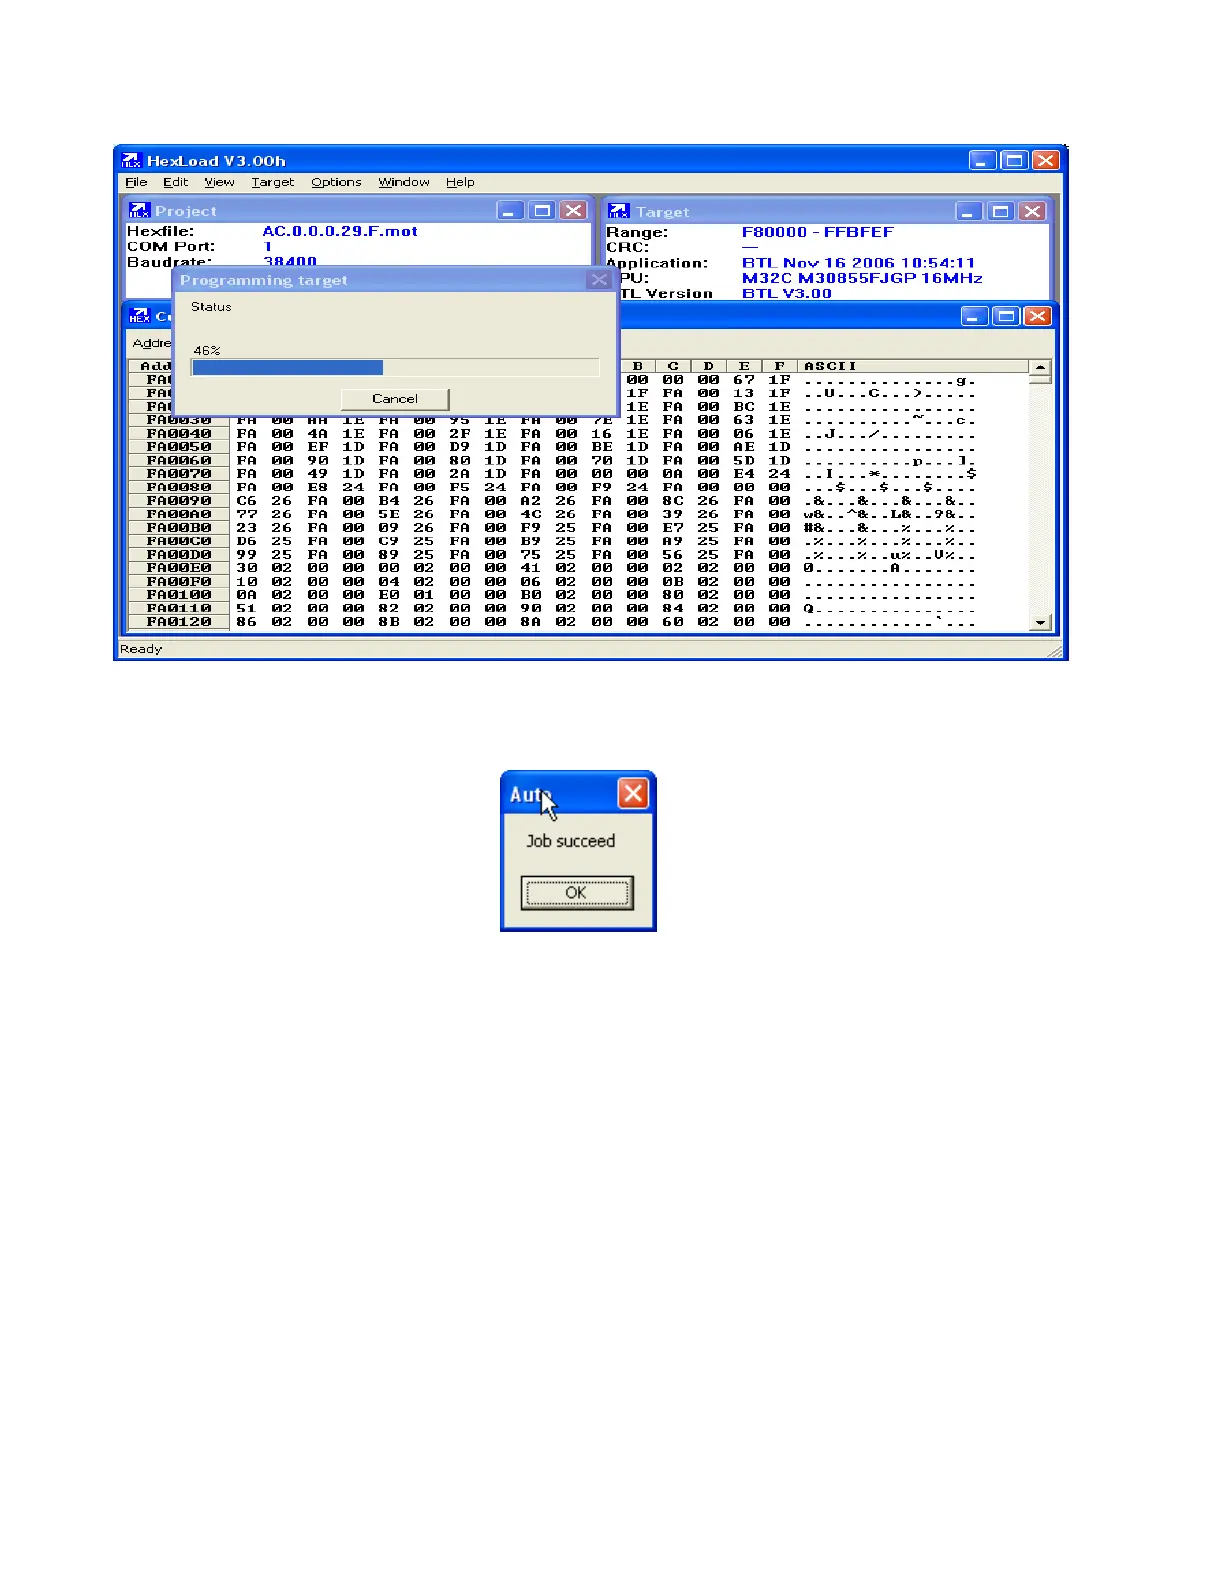Screen dimensions: 1224x1584
Task: Select CPU value M32C M30855FJGP 16MHz
Action: tap(862, 278)
